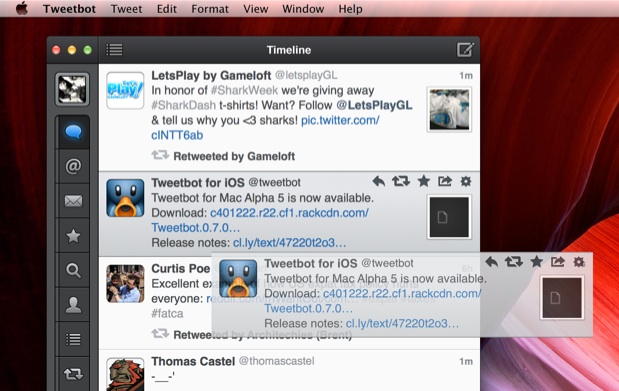Click the LetsPlay by Gameloft avatar
The height and width of the screenshot is (391, 619).
[125, 90]
